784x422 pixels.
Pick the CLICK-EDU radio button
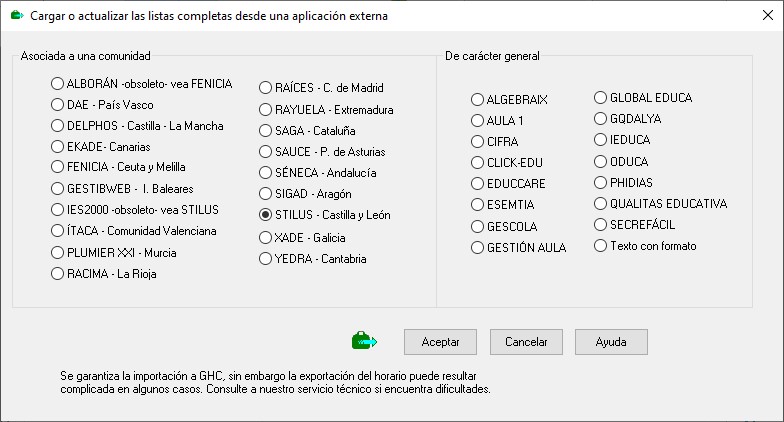(x=506, y=162)
